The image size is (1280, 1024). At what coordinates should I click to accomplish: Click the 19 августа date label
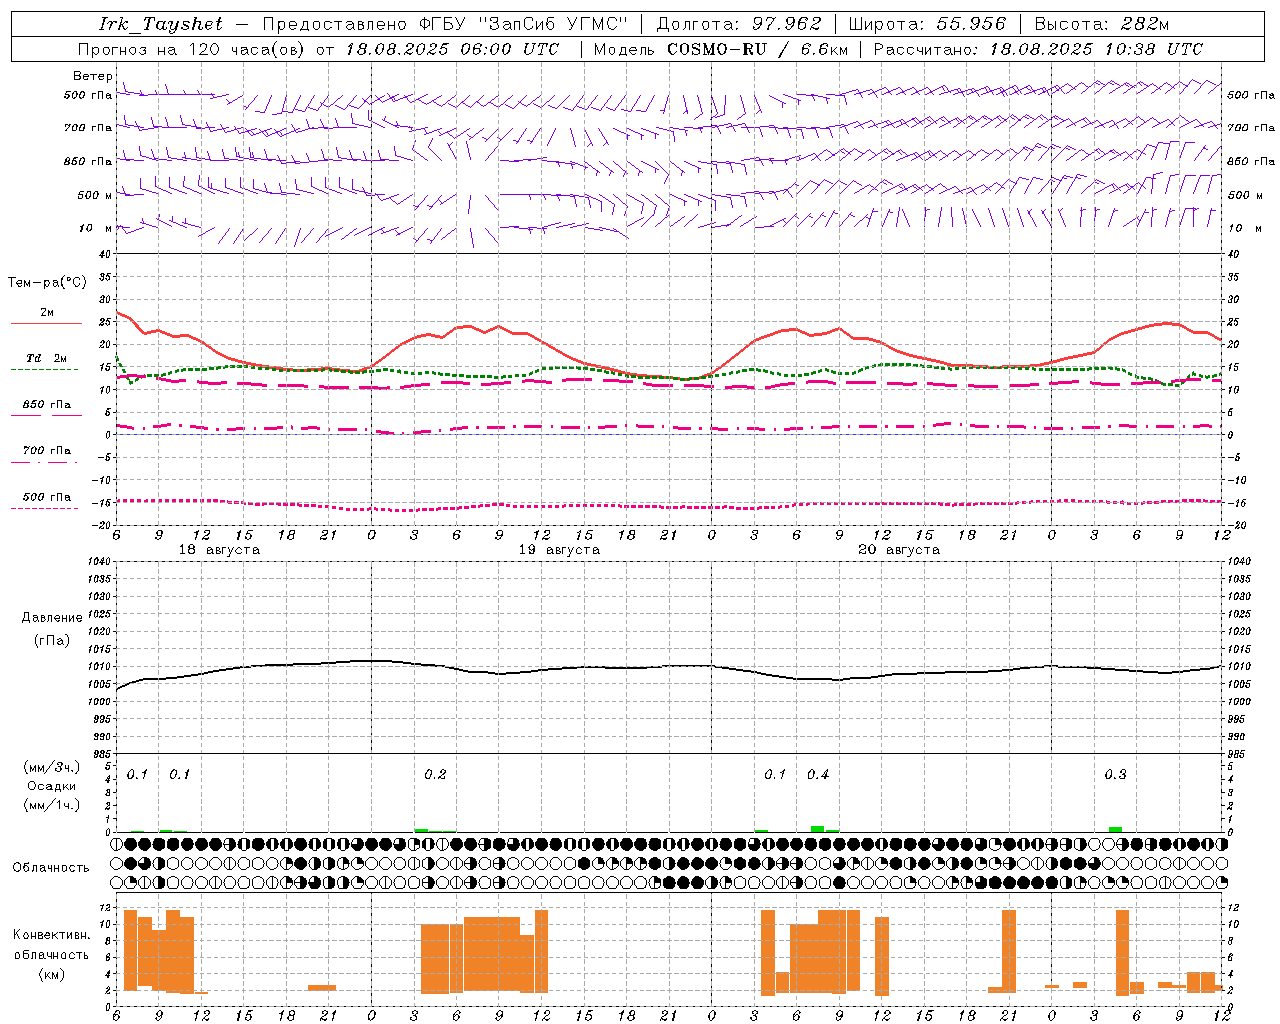pos(559,550)
